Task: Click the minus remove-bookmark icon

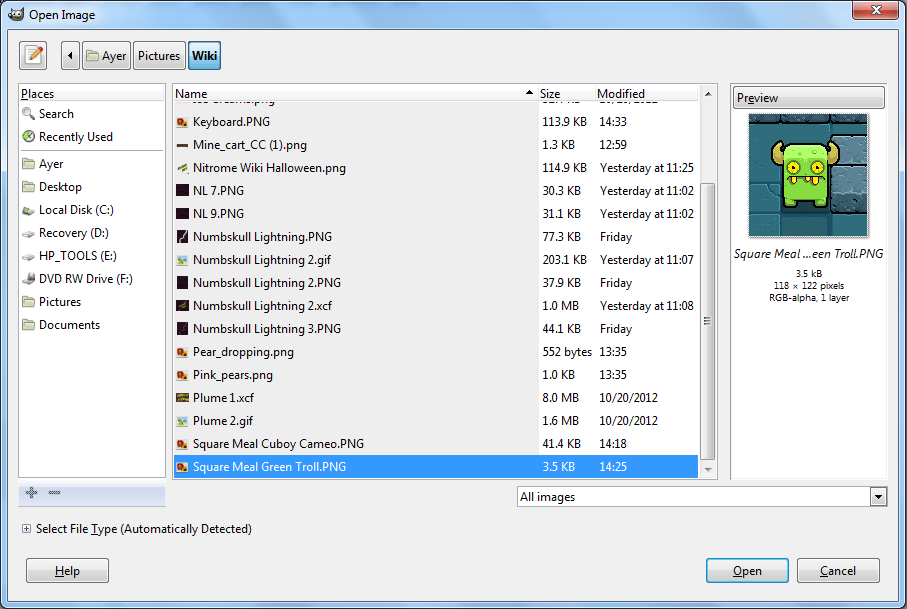Action: click(x=54, y=492)
